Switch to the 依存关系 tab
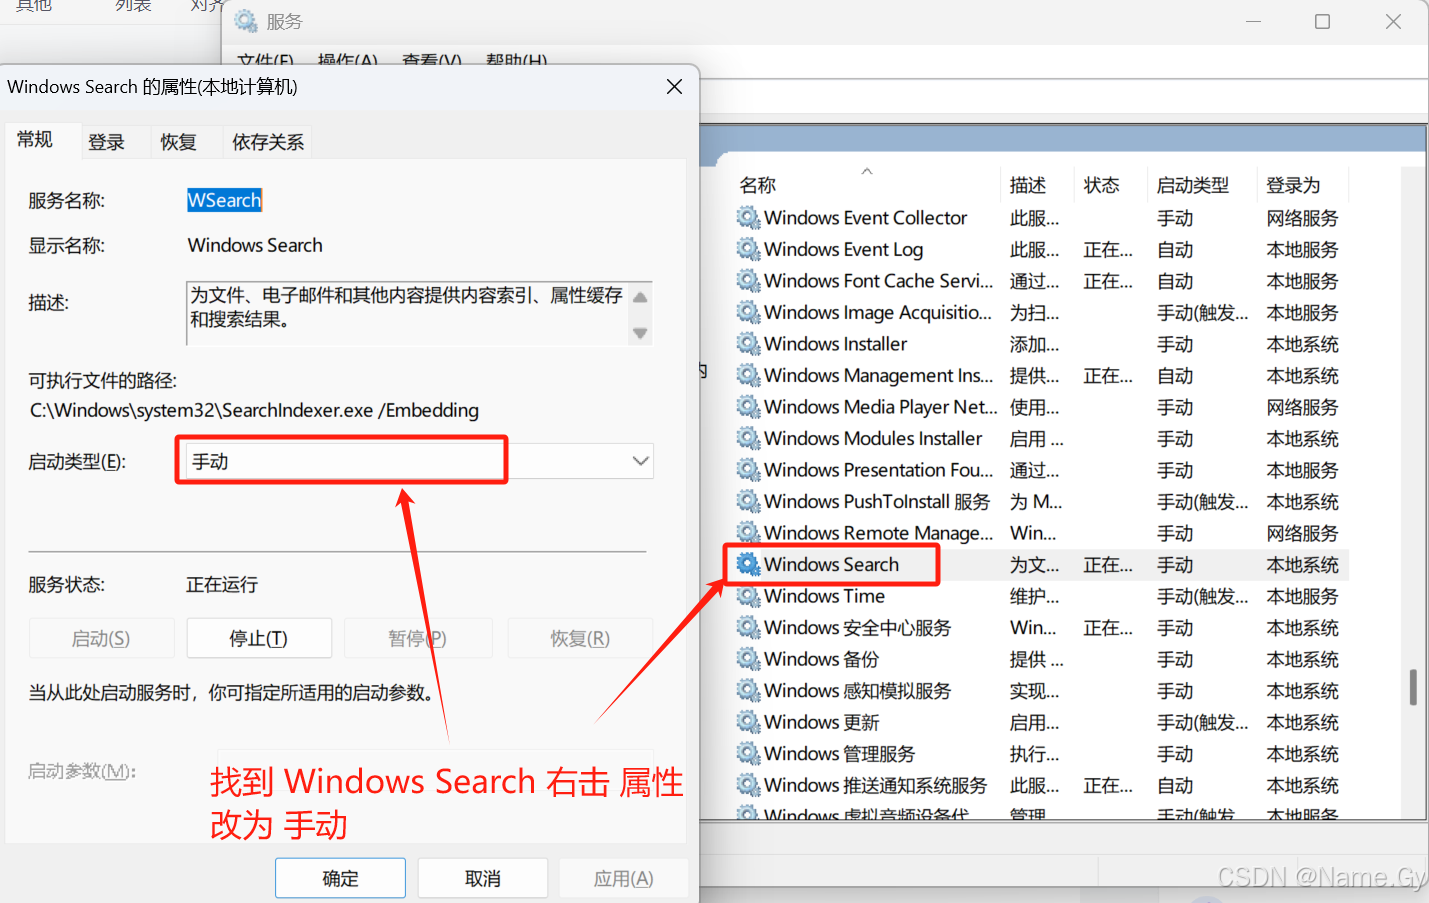 click(268, 142)
